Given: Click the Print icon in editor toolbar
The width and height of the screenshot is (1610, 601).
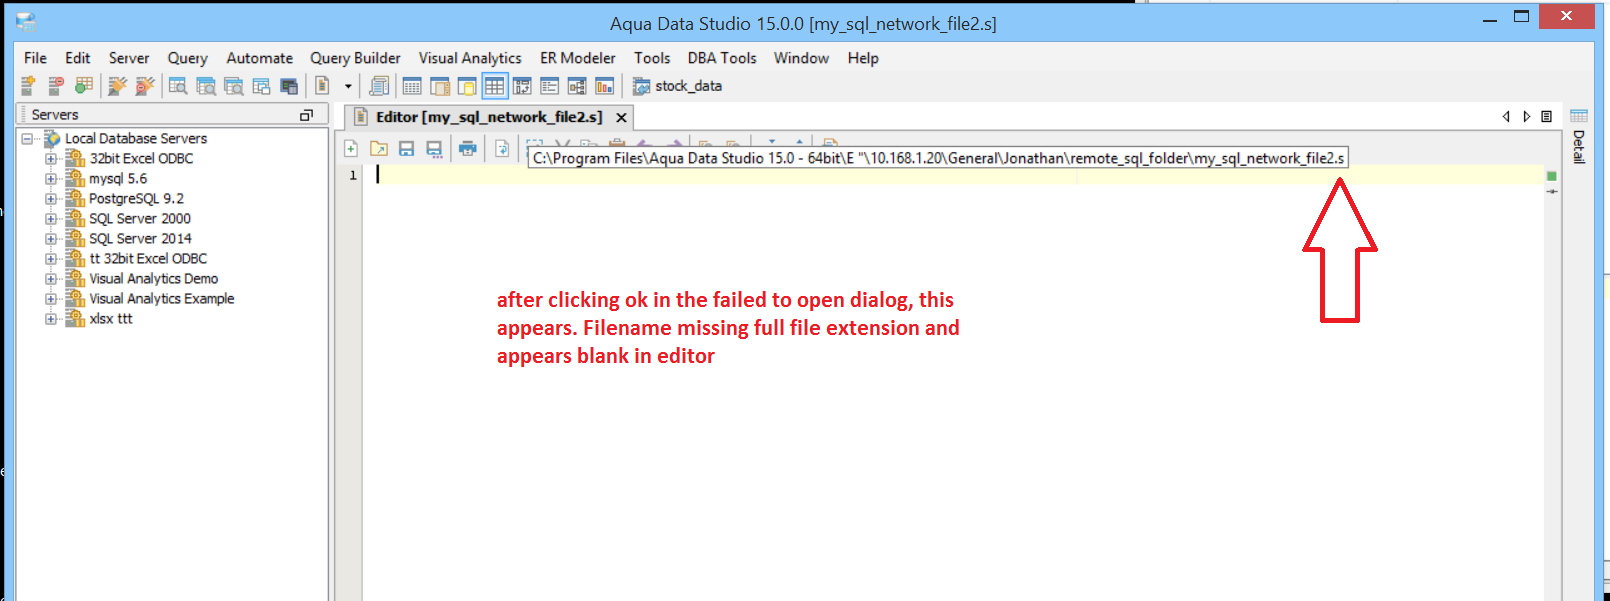Looking at the screenshot, I should [468, 149].
